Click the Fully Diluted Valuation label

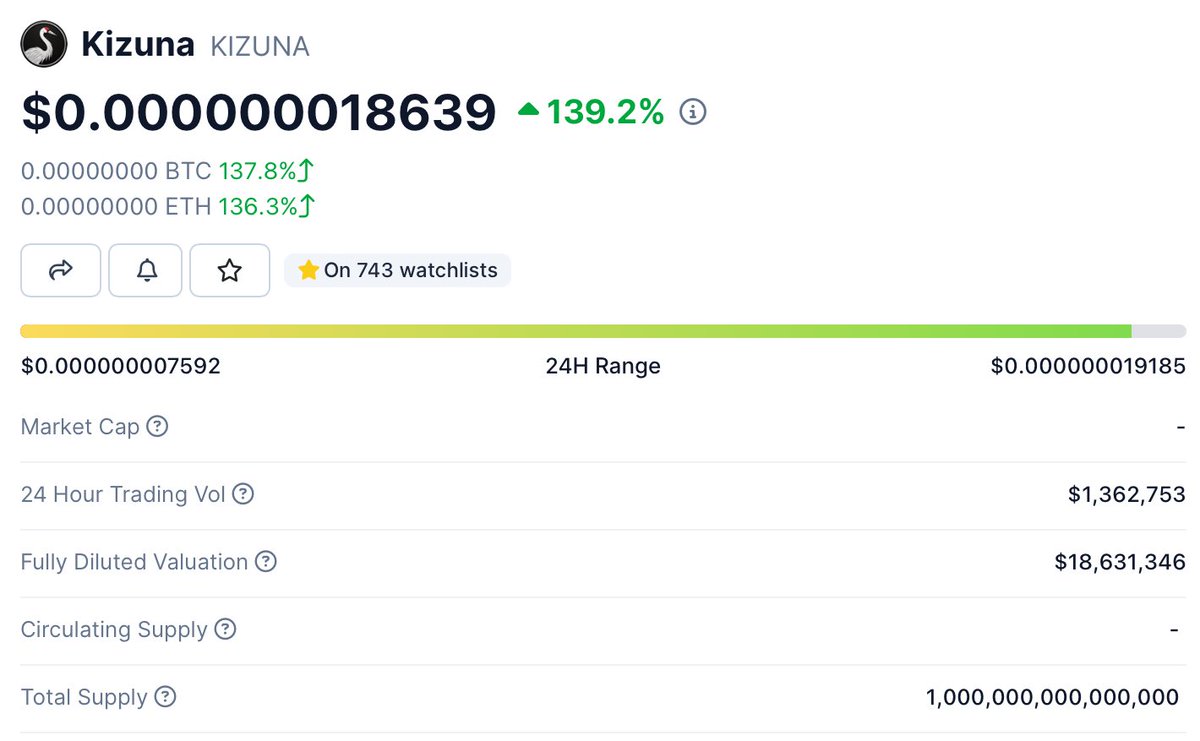134,562
